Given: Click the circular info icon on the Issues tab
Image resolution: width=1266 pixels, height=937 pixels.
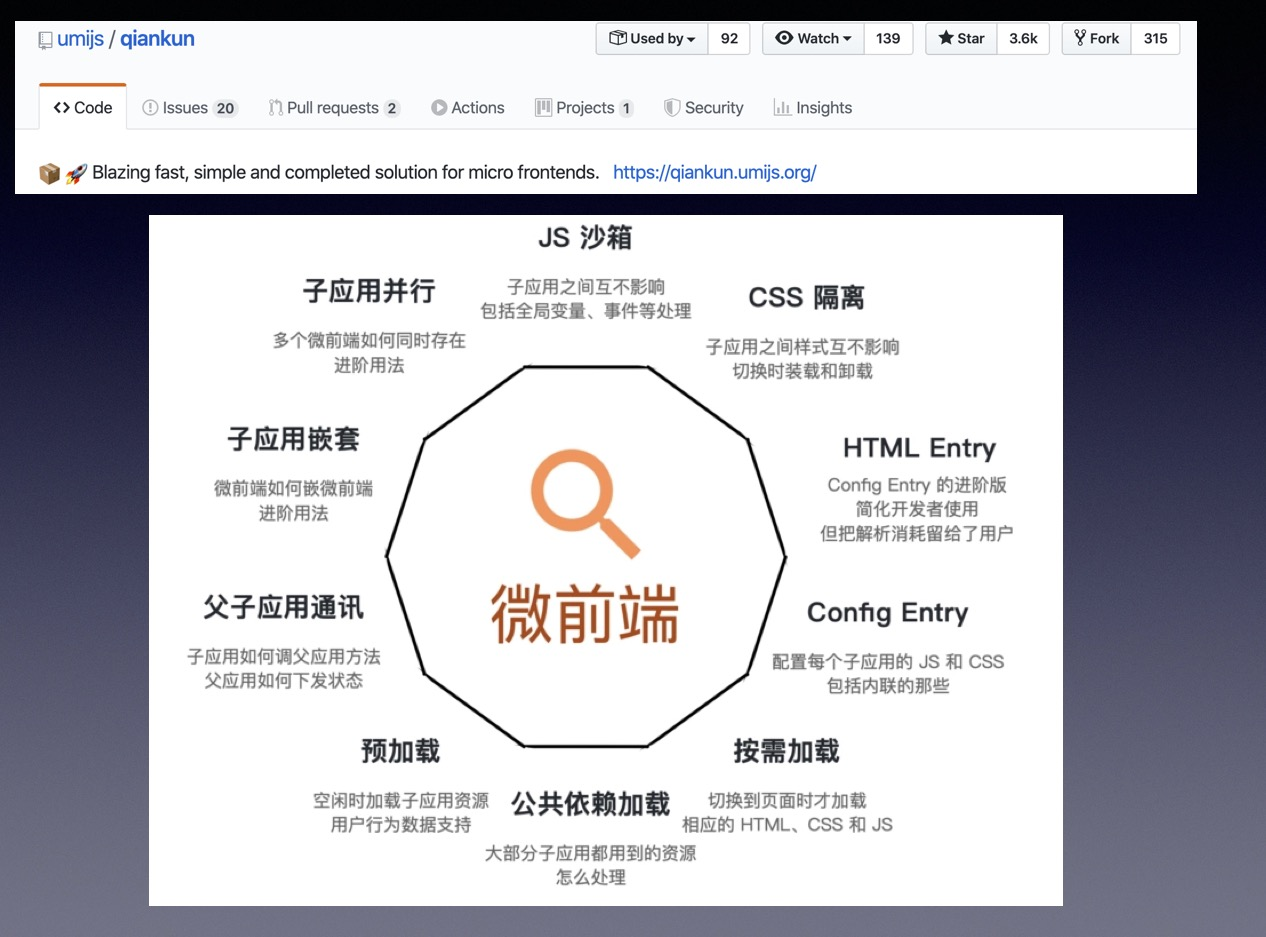Looking at the screenshot, I should point(149,107).
